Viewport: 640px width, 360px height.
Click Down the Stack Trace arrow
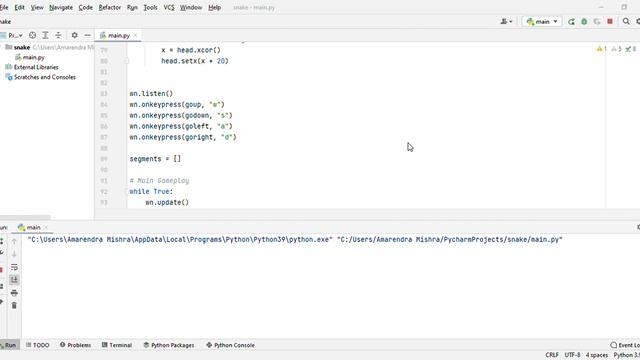(14, 254)
